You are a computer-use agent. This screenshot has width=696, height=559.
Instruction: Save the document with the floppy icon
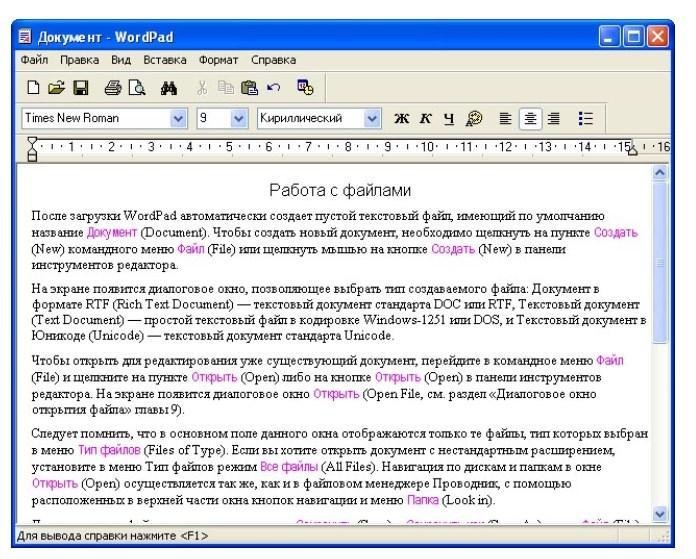tap(80, 87)
